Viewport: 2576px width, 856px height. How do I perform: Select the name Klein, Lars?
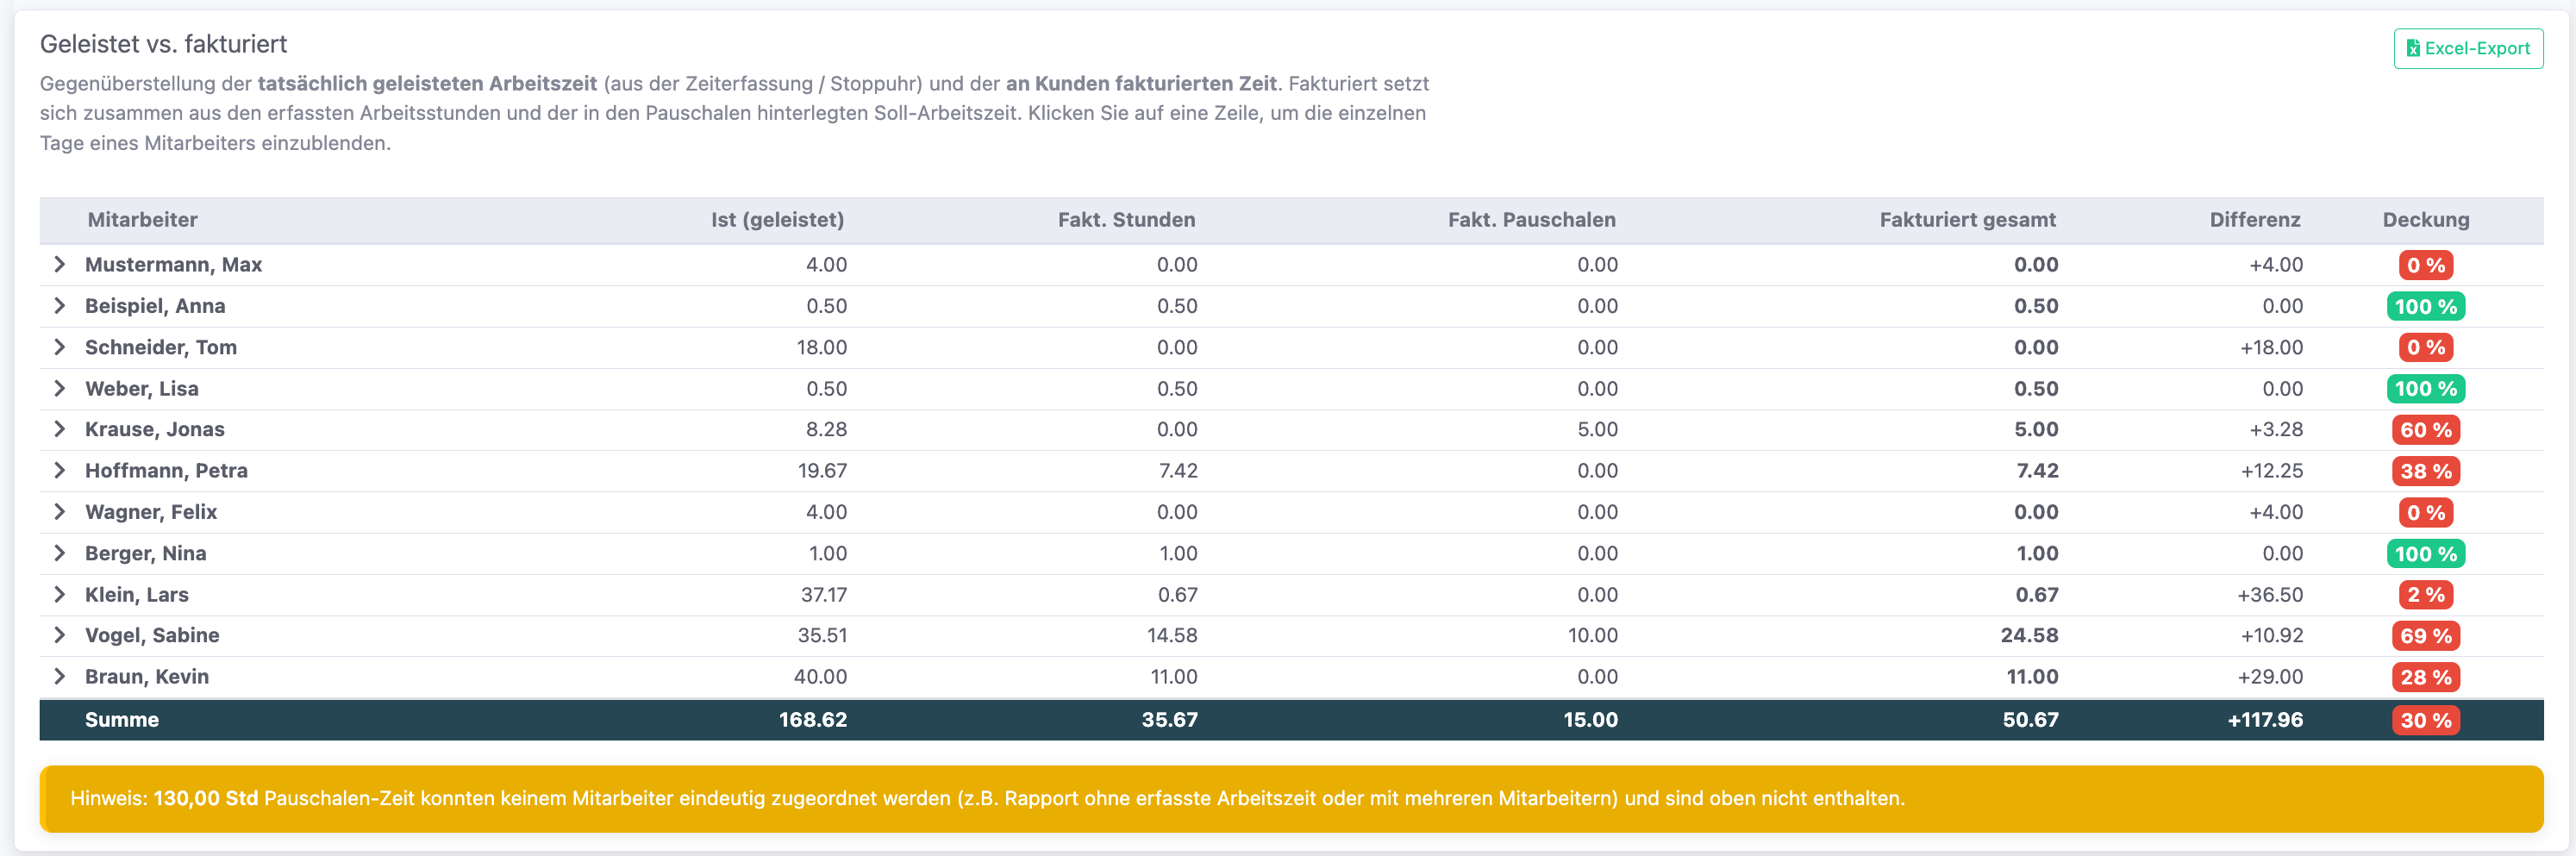tap(137, 594)
